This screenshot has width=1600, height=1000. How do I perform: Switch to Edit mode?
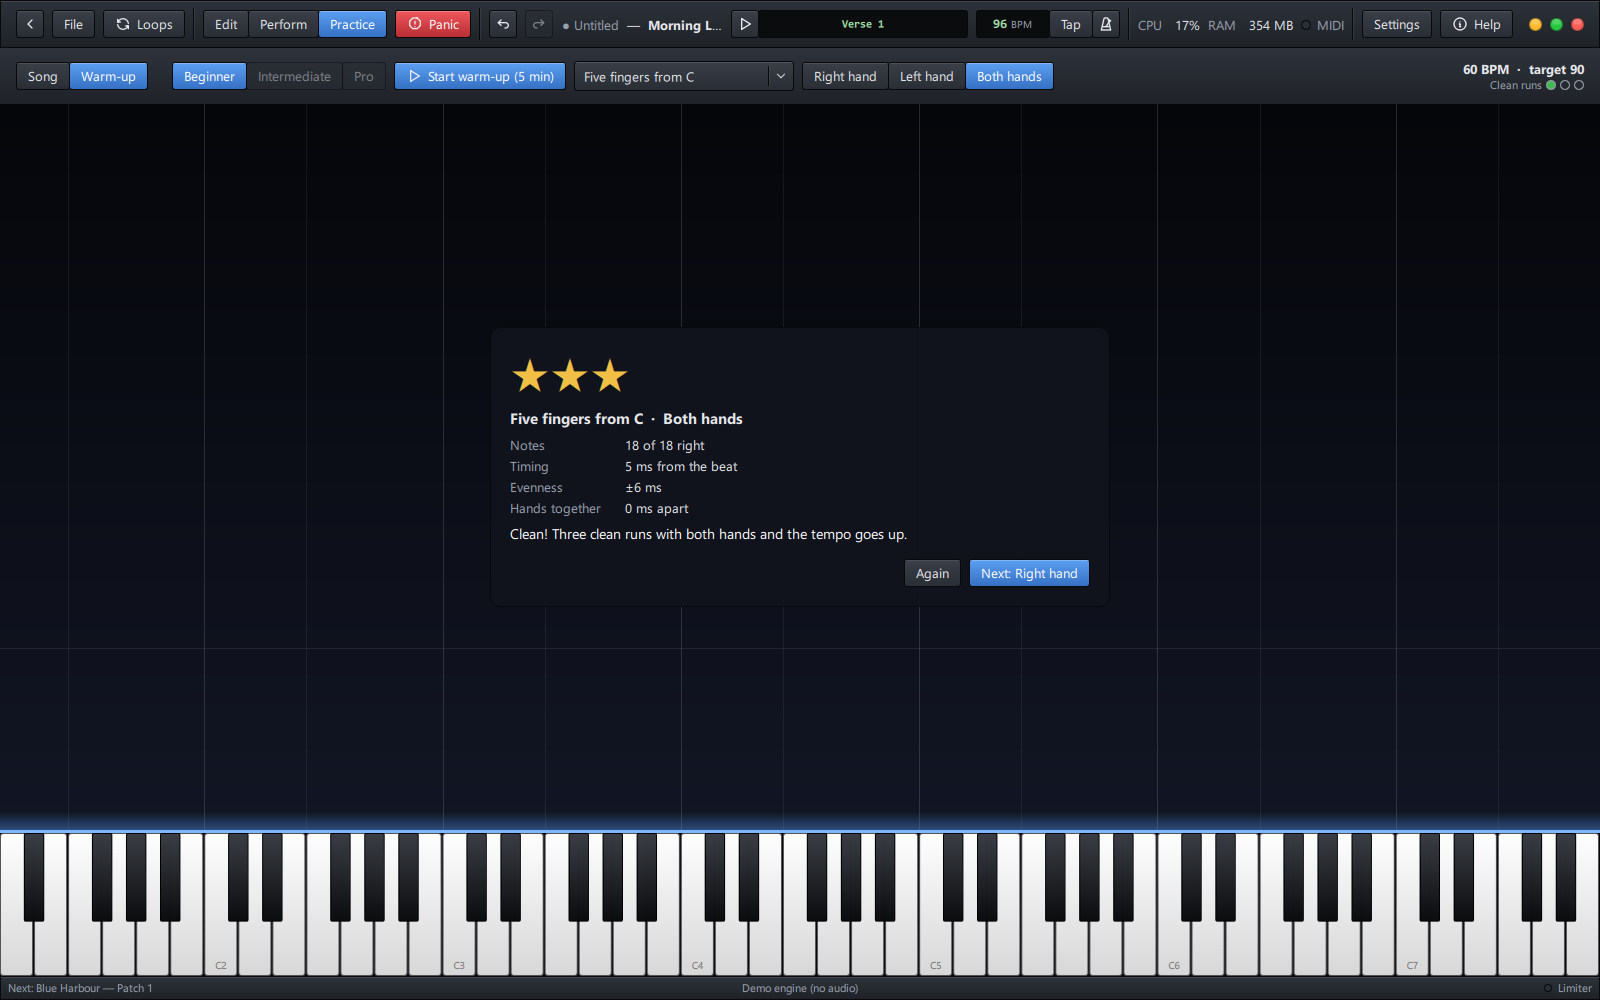(x=226, y=24)
